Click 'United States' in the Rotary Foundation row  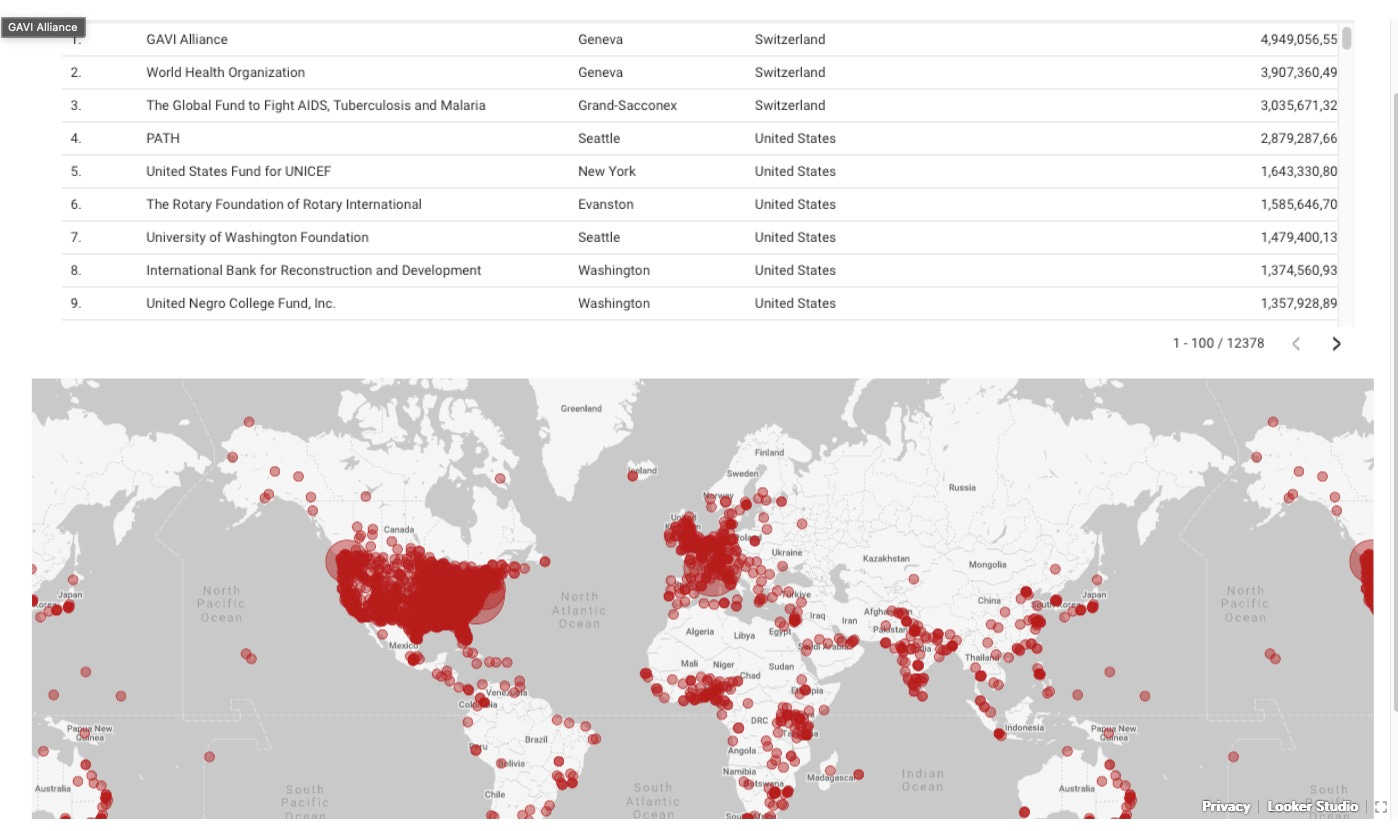coord(795,204)
